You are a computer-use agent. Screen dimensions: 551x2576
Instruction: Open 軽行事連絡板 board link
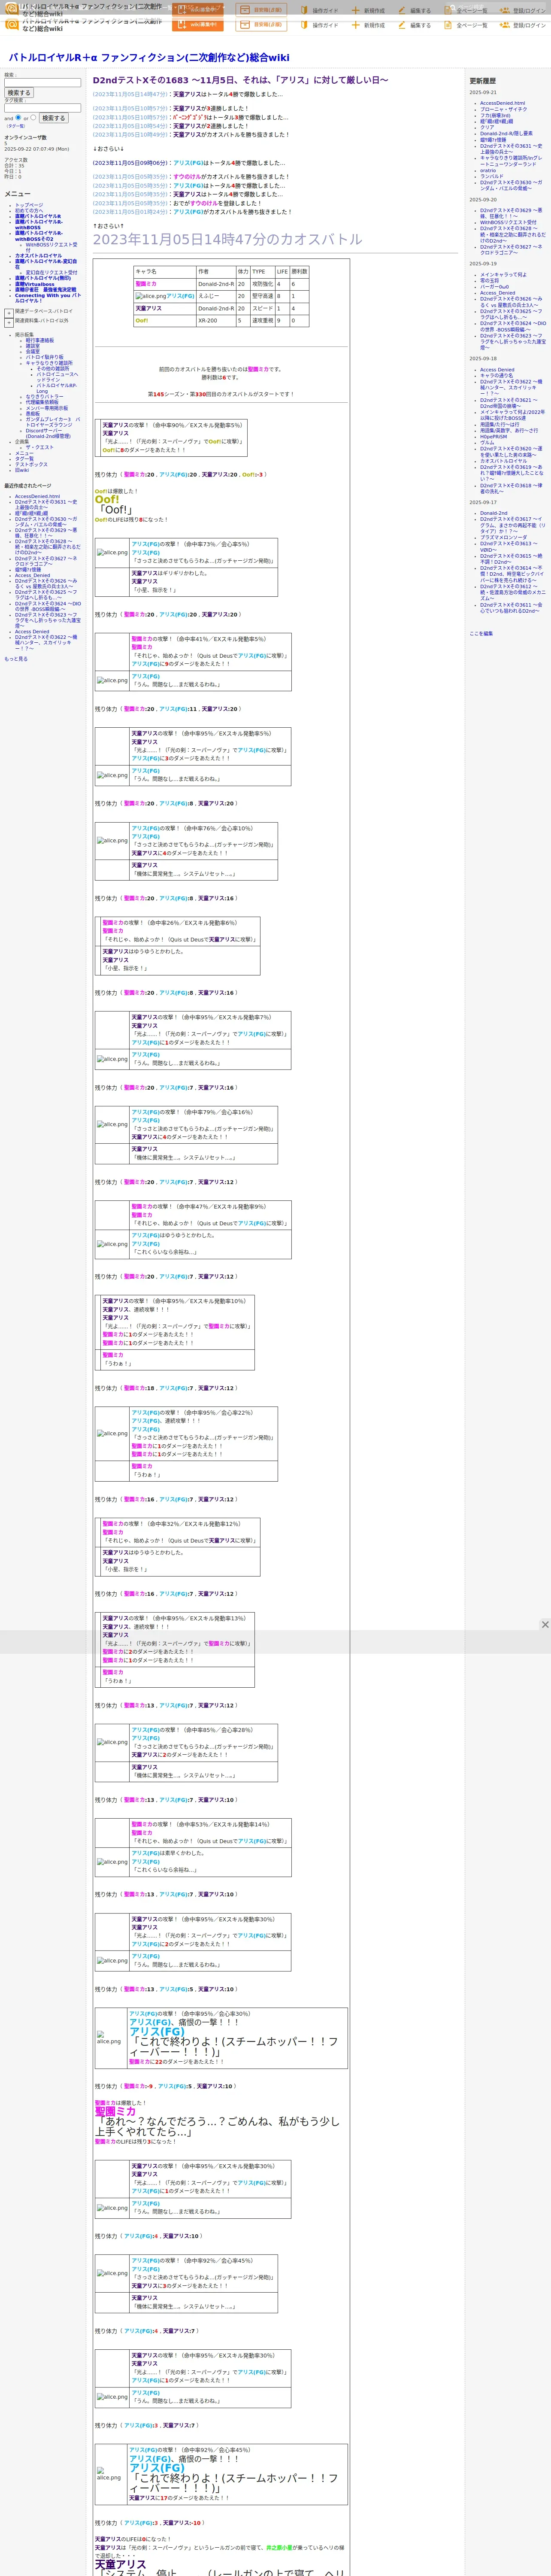[40, 340]
